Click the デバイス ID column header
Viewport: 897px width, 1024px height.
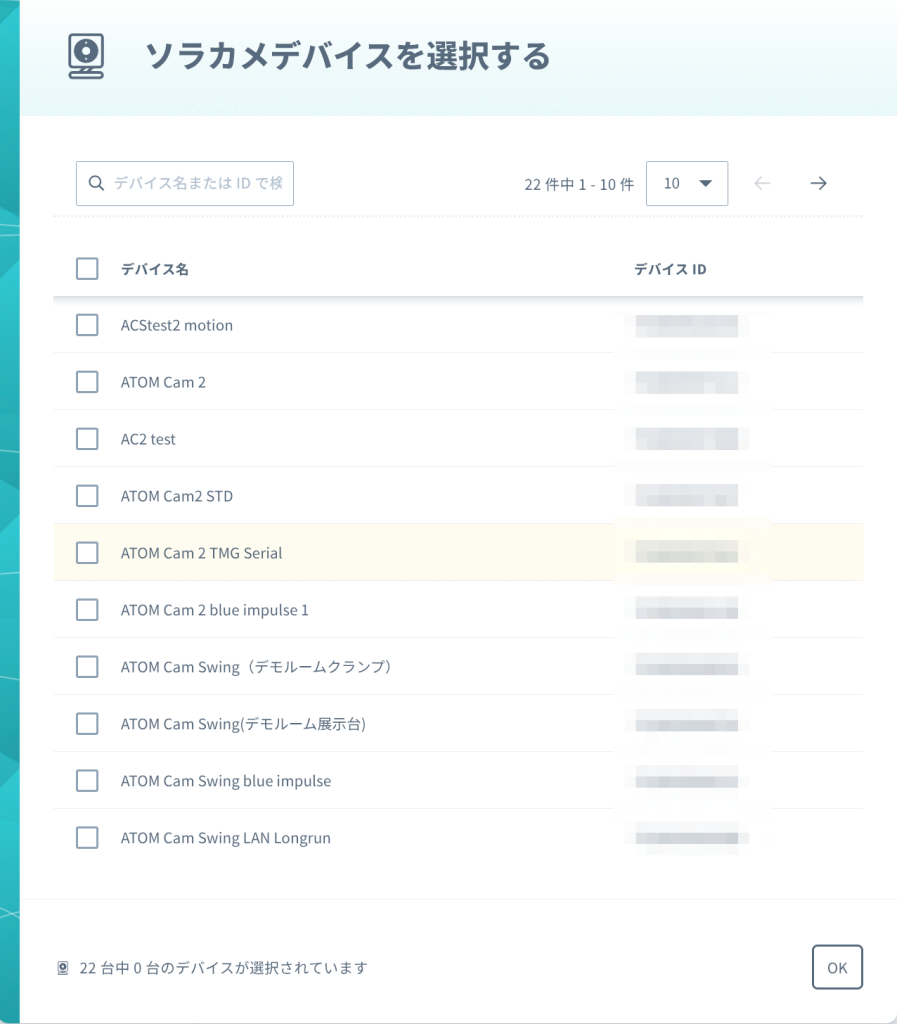coord(670,269)
